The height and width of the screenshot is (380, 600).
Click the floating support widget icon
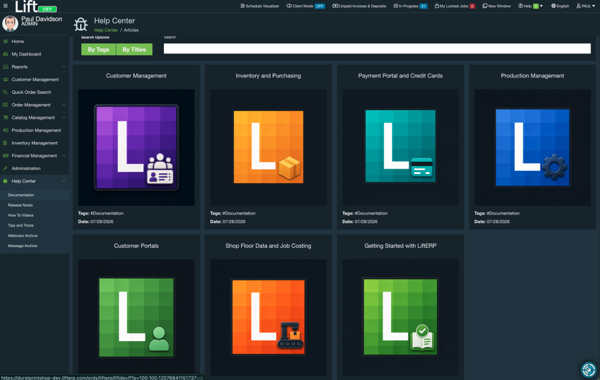(589, 370)
